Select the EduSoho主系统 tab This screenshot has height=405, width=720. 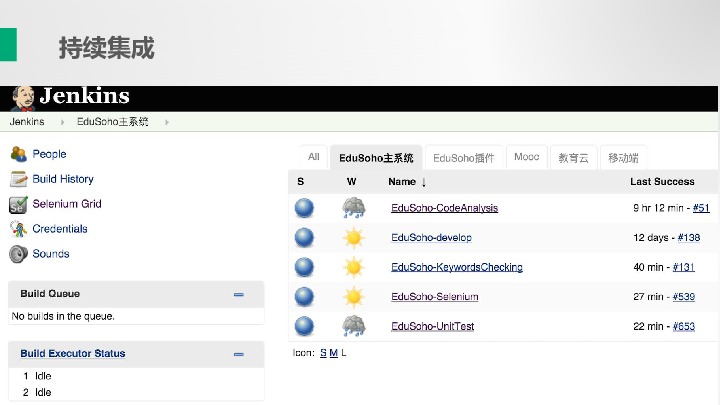point(376,158)
